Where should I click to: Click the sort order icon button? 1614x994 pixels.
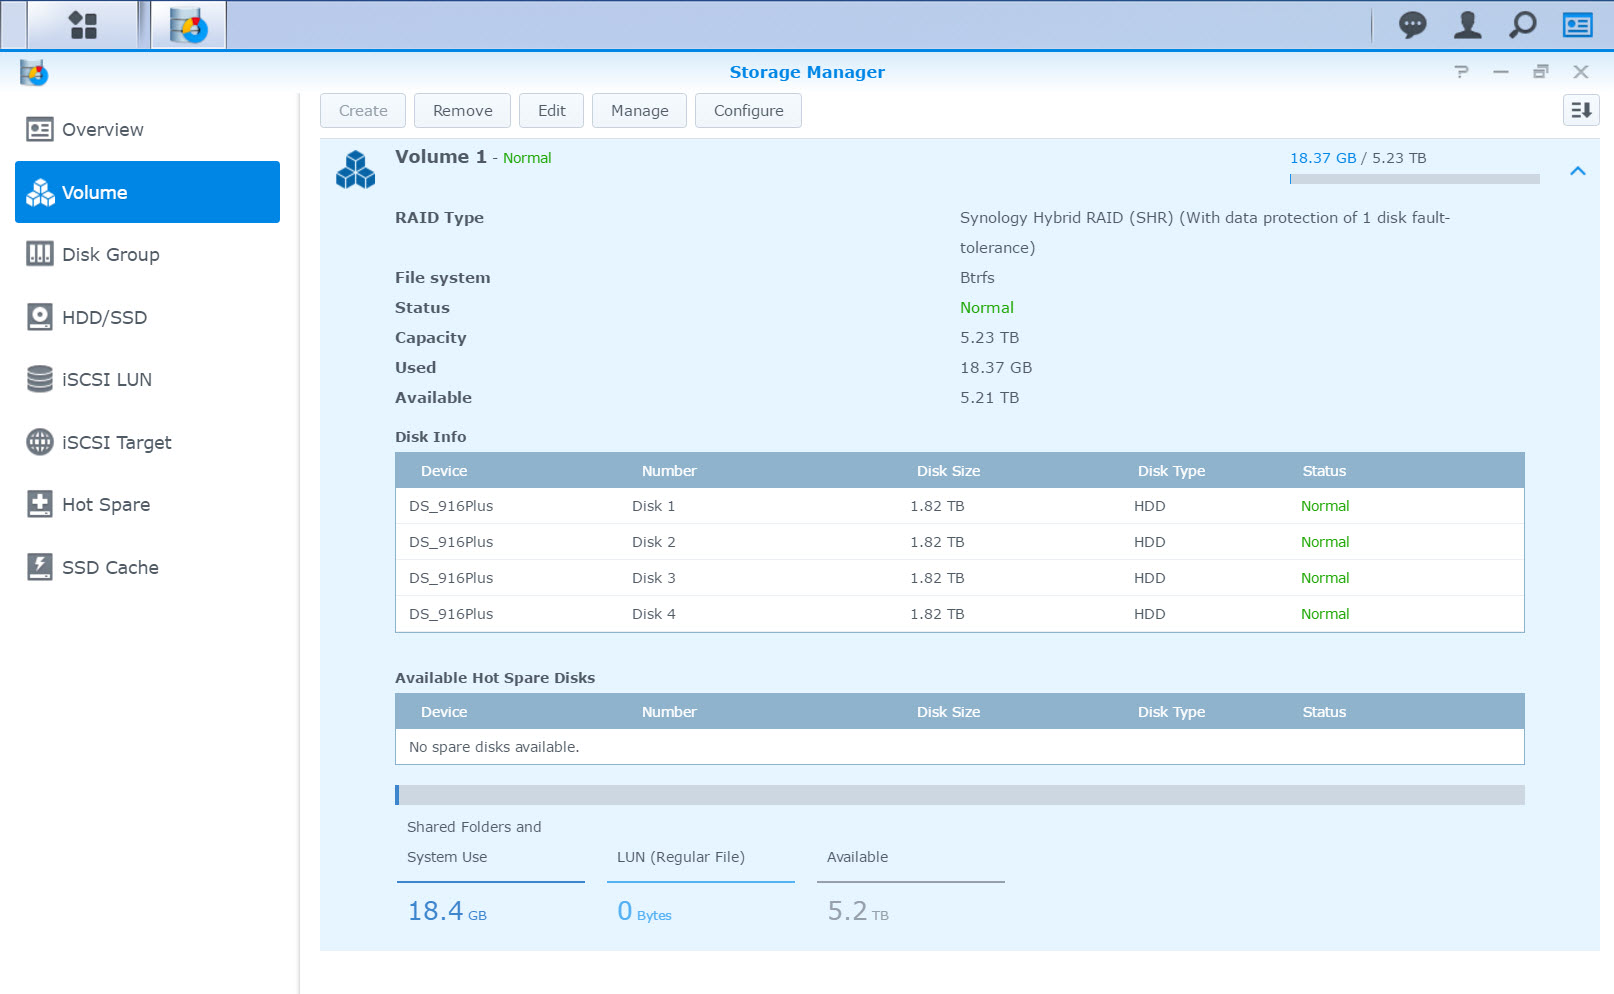[x=1581, y=110]
